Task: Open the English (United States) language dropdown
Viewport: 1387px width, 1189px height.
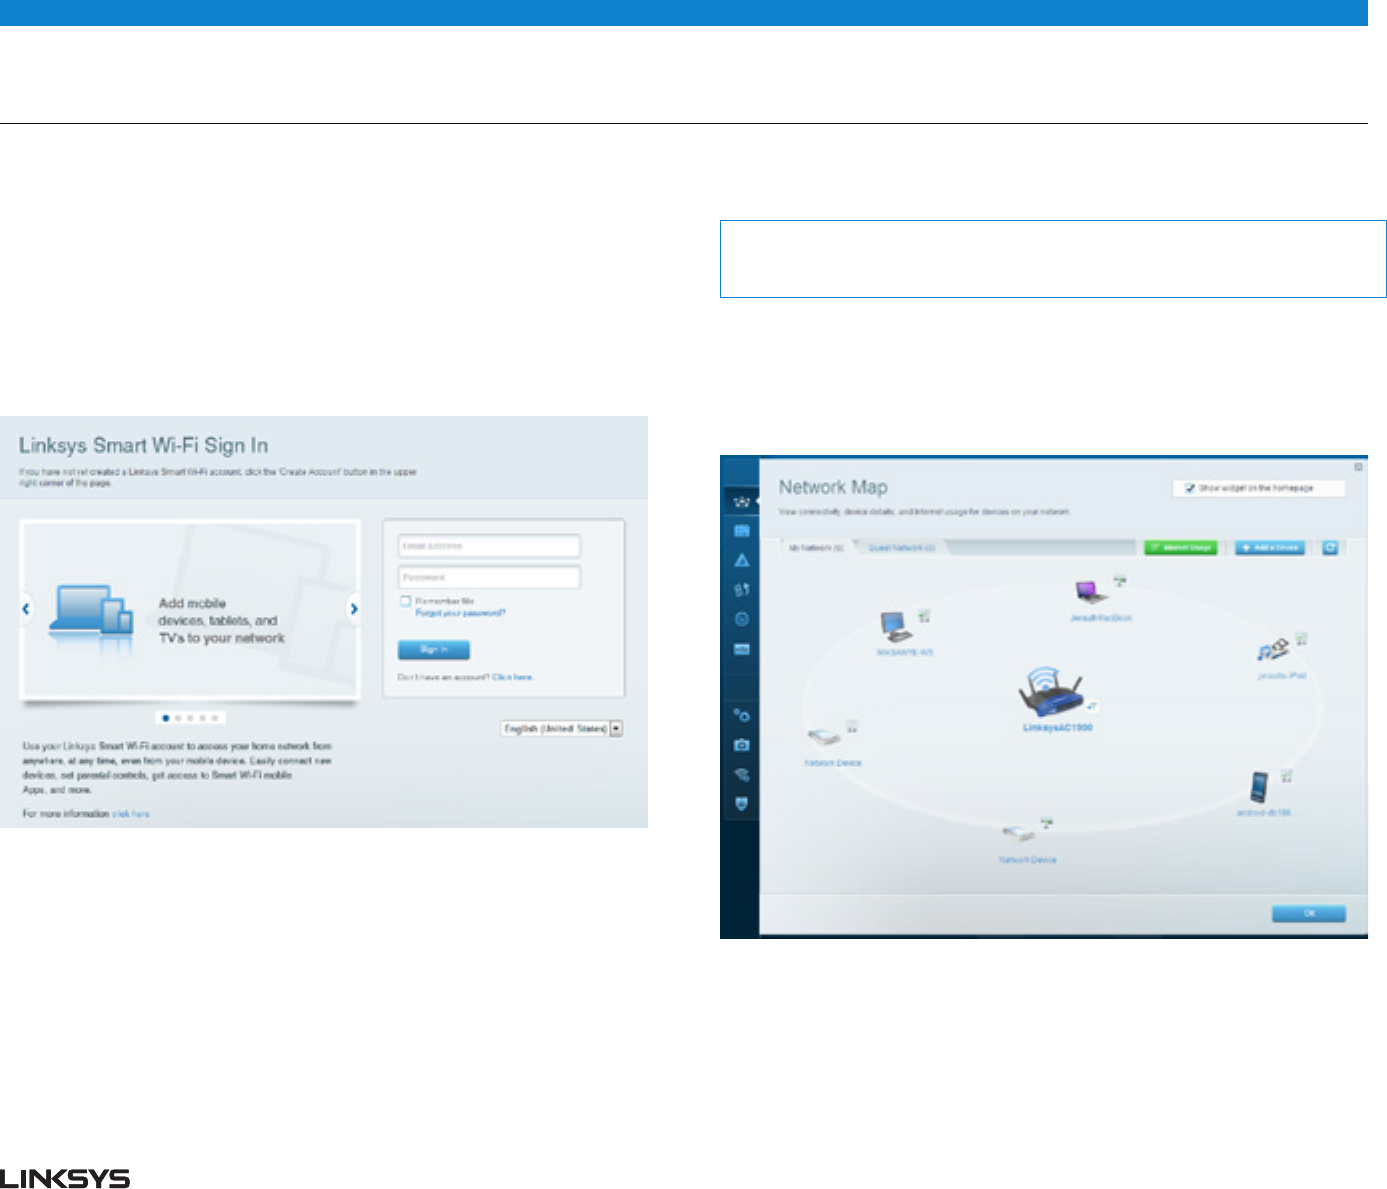Action: coord(562,729)
